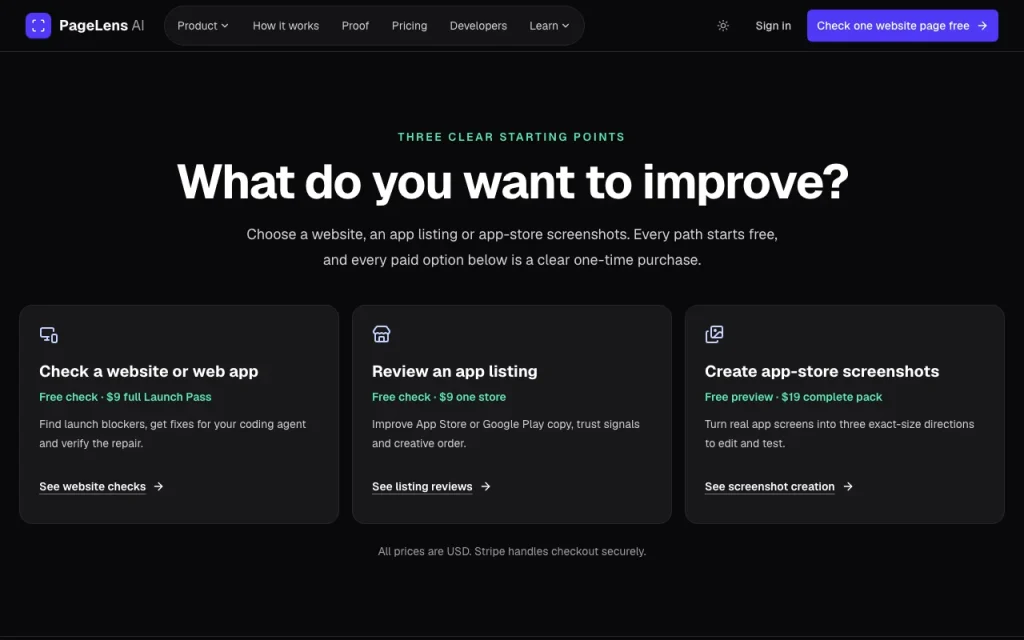Image resolution: width=1024 pixels, height=640 pixels.
Task: Go to the Proof section
Action: (355, 25)
